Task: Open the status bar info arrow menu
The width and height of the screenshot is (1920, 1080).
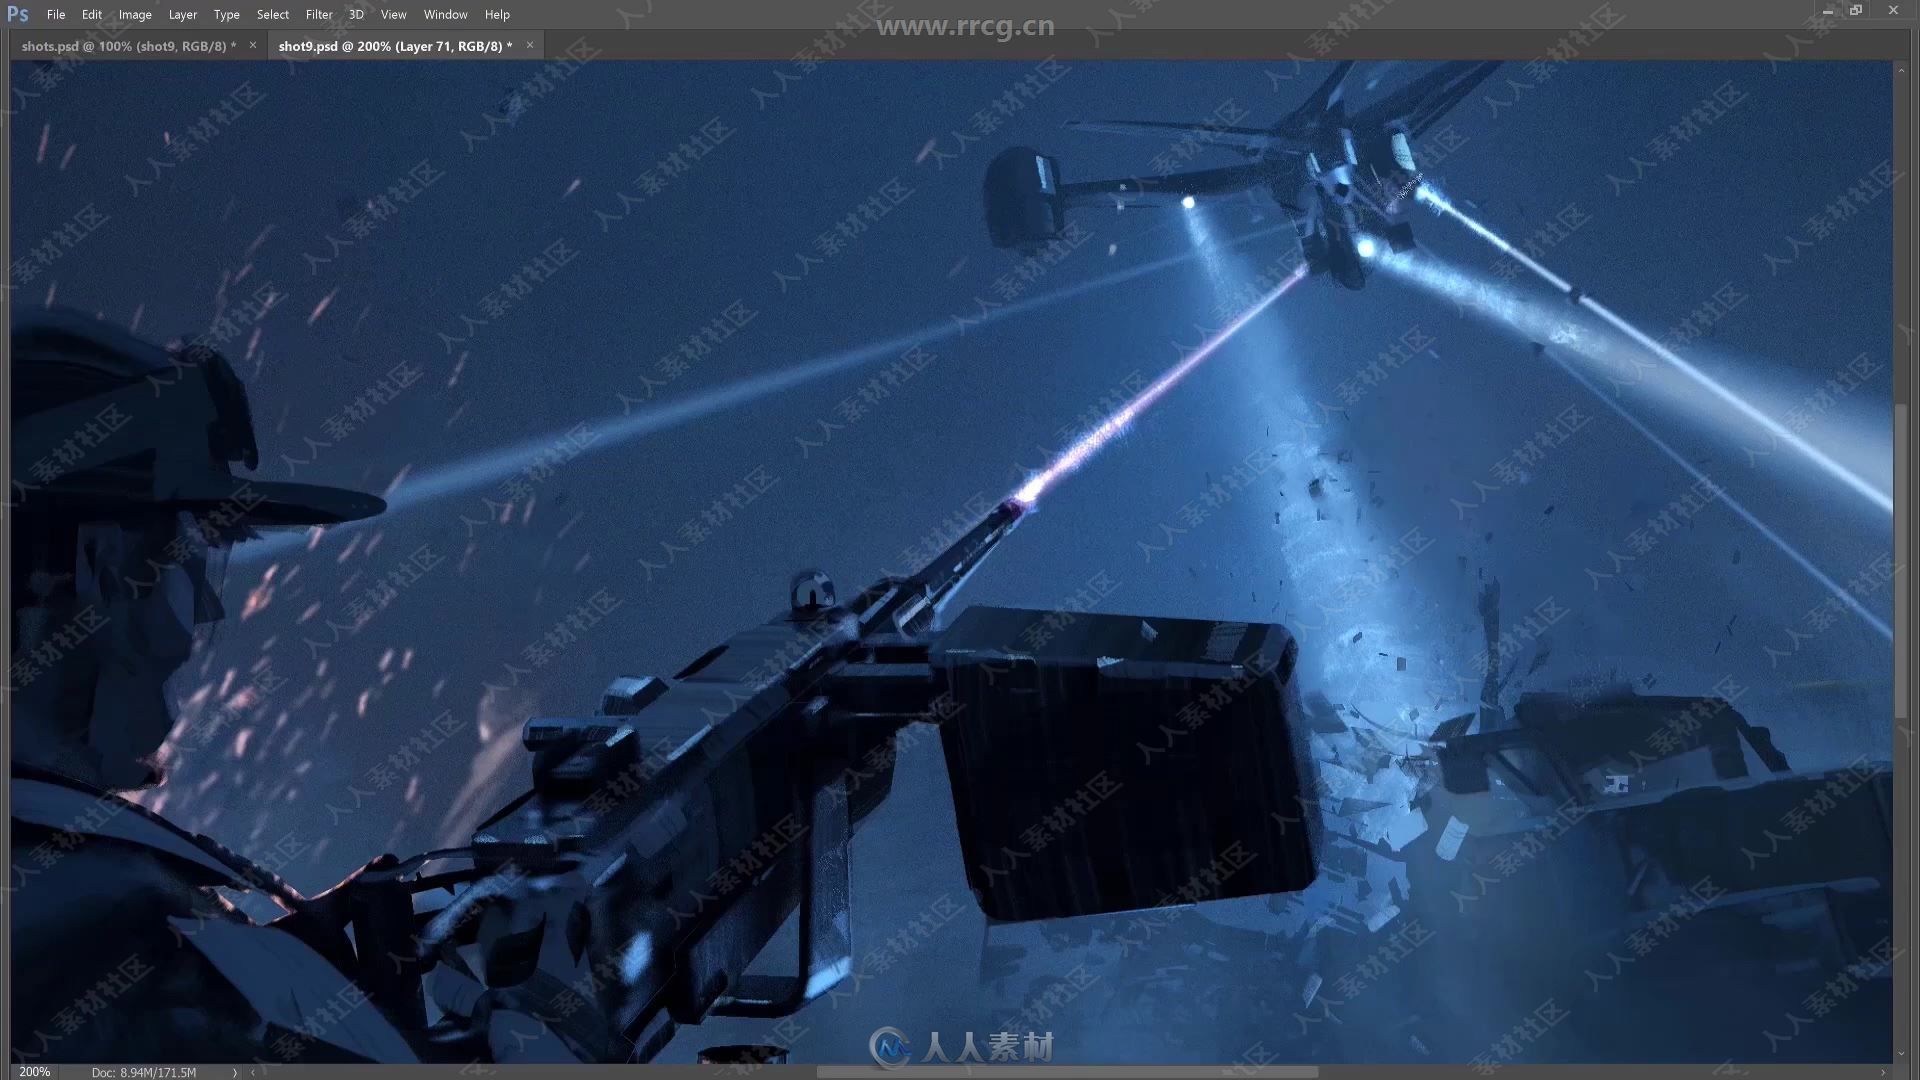Action: [x=235, y=1072]
